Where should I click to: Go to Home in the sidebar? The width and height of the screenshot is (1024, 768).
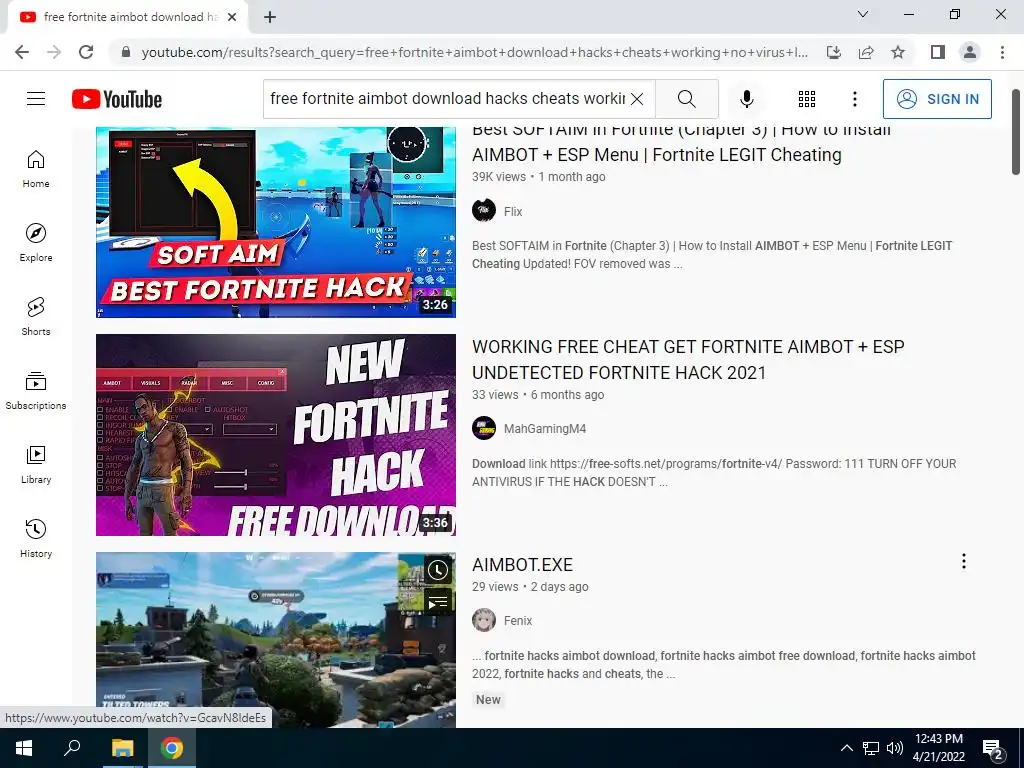coord(36,169)
